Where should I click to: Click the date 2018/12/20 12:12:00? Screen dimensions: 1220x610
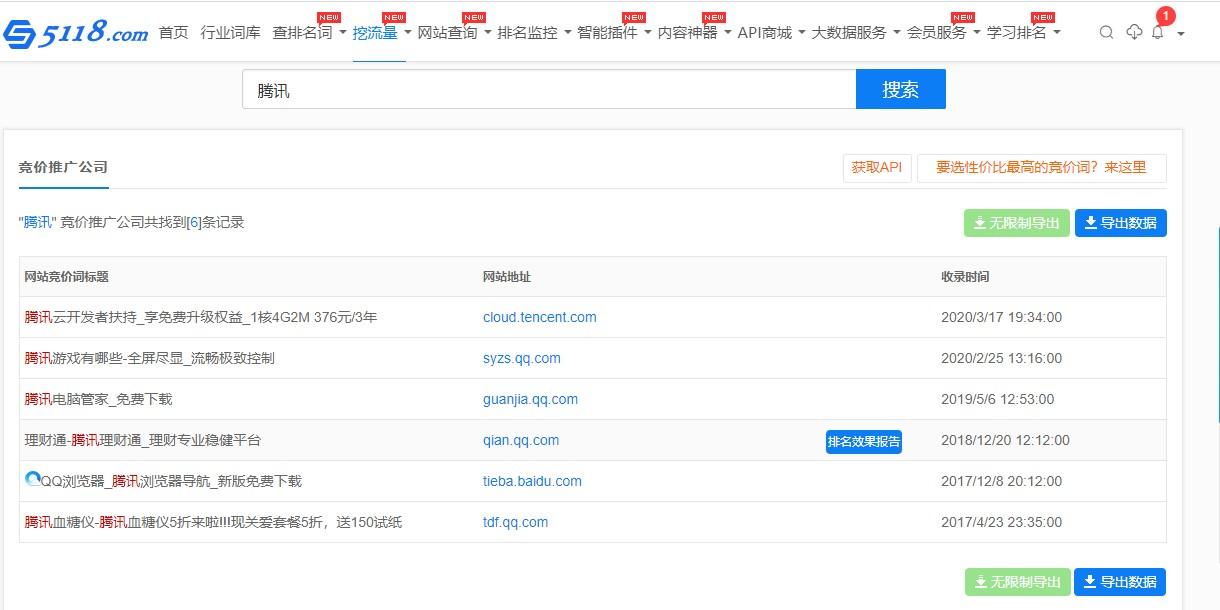point(1006,440)
